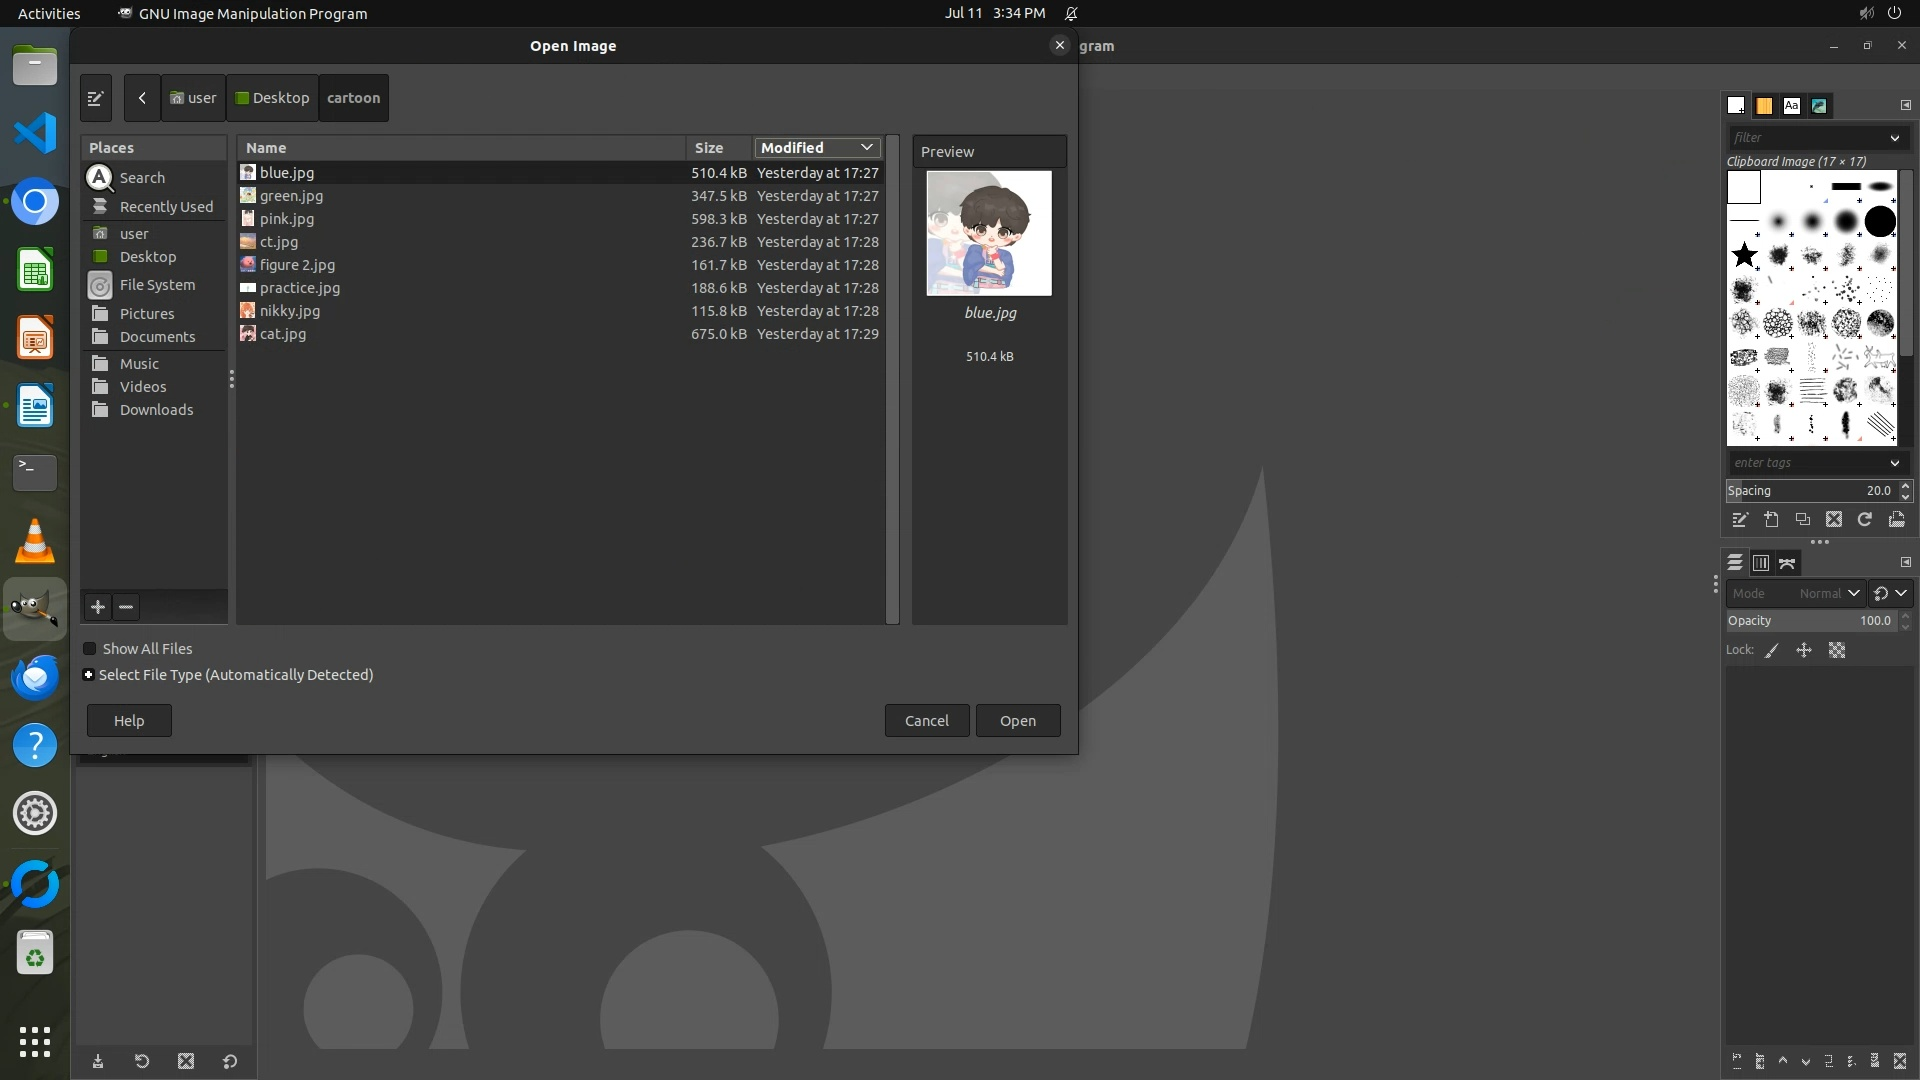Viewport: 1920px width, 1080px height.
Task: Click the type-a-file-name pencil icon
Action: click(x=96, y=98)
